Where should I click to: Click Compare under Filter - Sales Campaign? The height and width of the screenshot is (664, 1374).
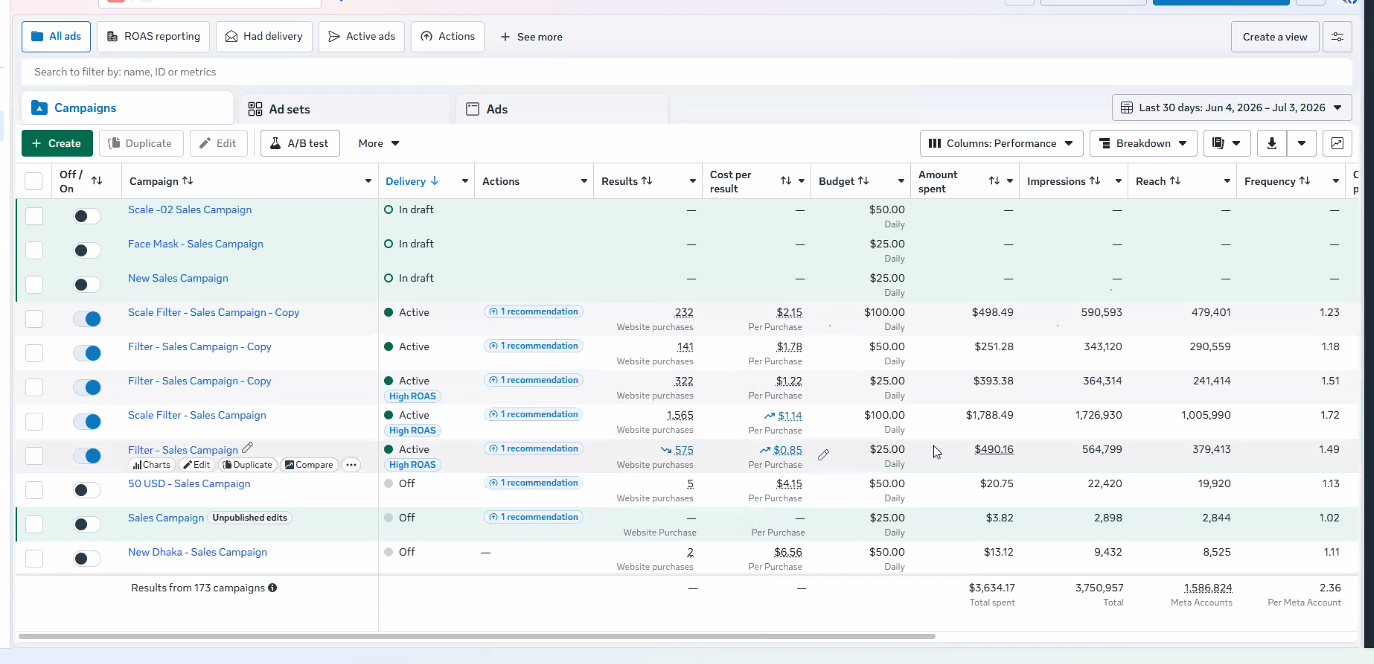(309, 465)
